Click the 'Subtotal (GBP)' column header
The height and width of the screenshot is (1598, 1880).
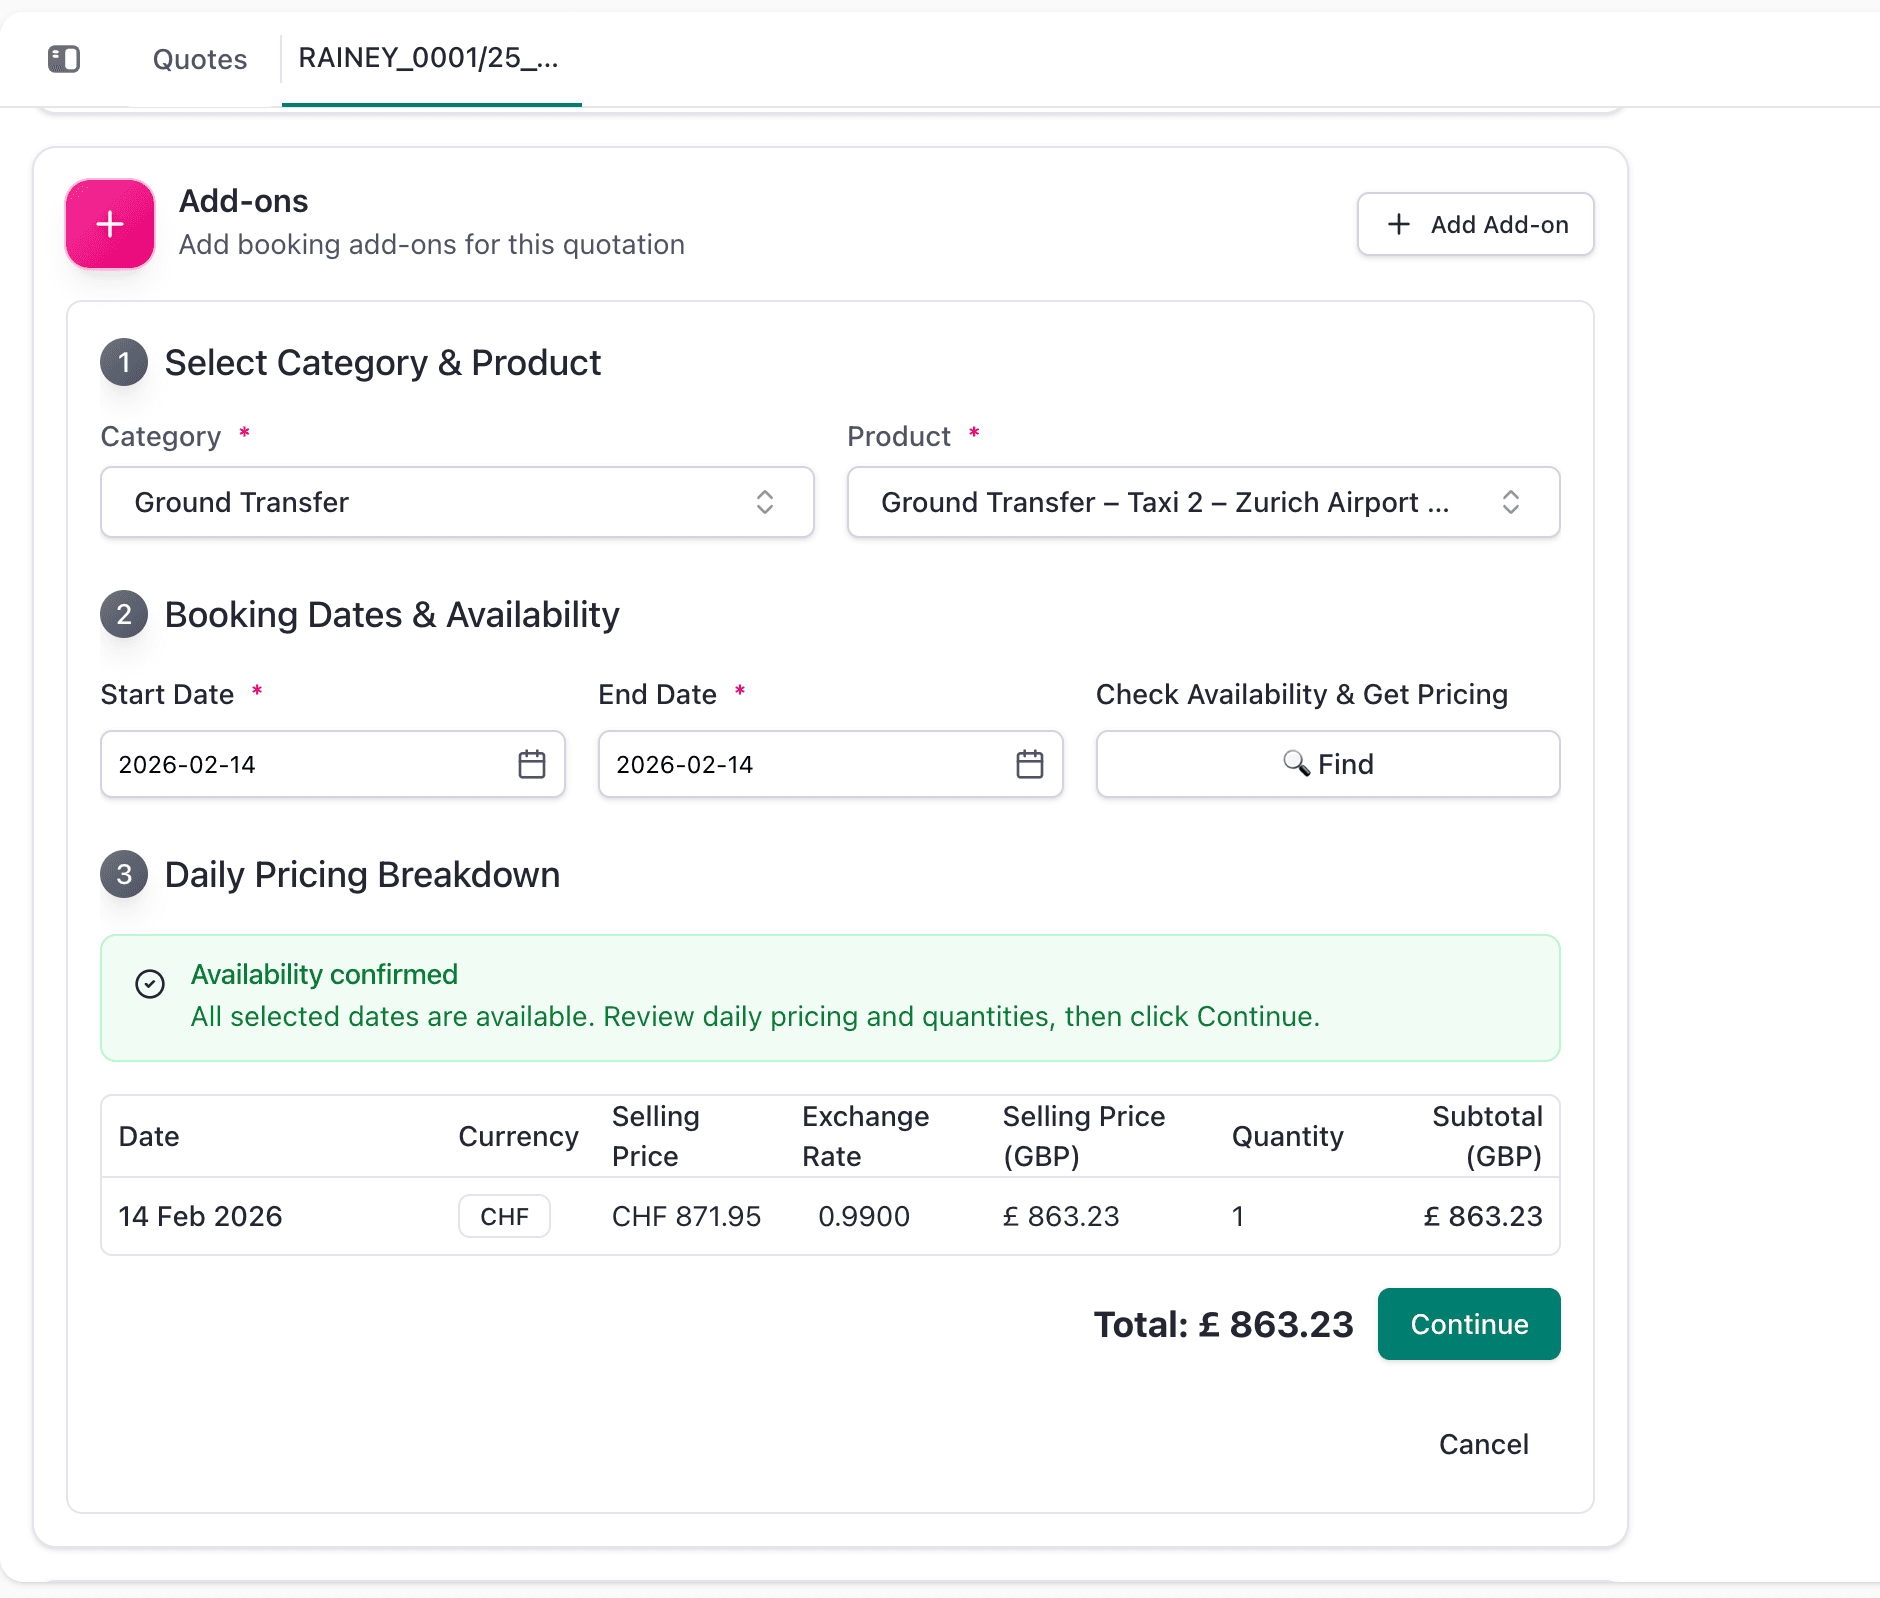coord(1488,1136)
